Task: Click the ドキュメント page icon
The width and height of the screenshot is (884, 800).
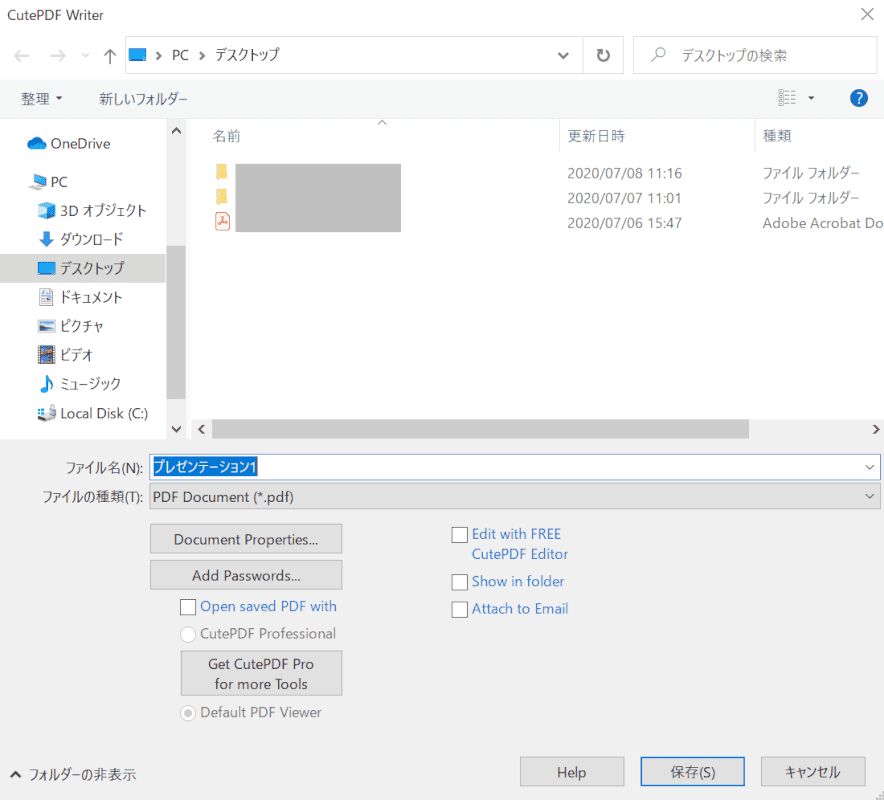Action: [46, 297]
